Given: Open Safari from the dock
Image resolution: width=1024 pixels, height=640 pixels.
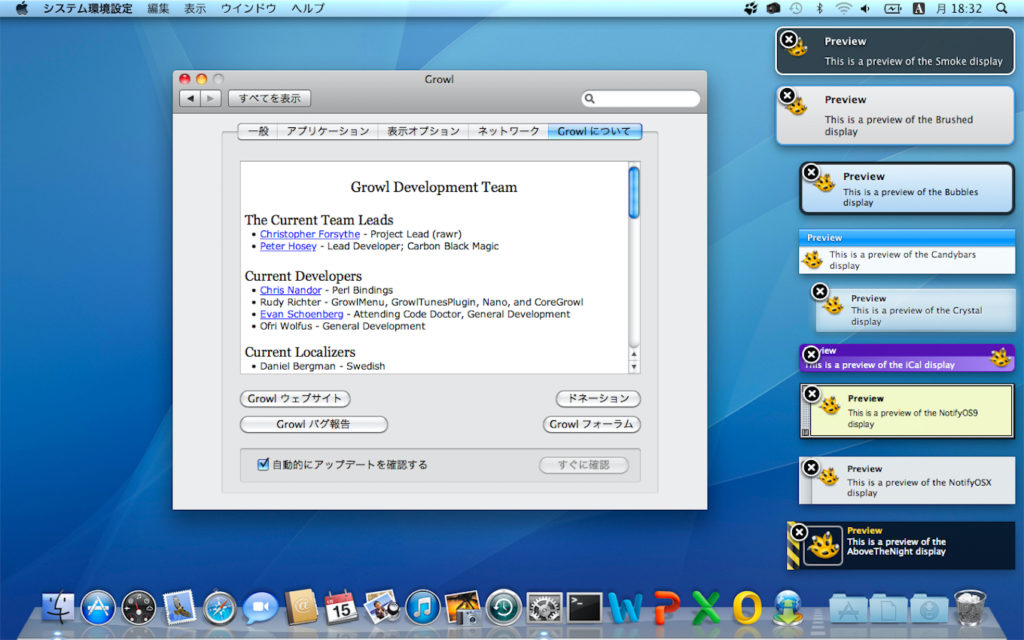Looking at the screenshot, I should click(x=220, y=607).
